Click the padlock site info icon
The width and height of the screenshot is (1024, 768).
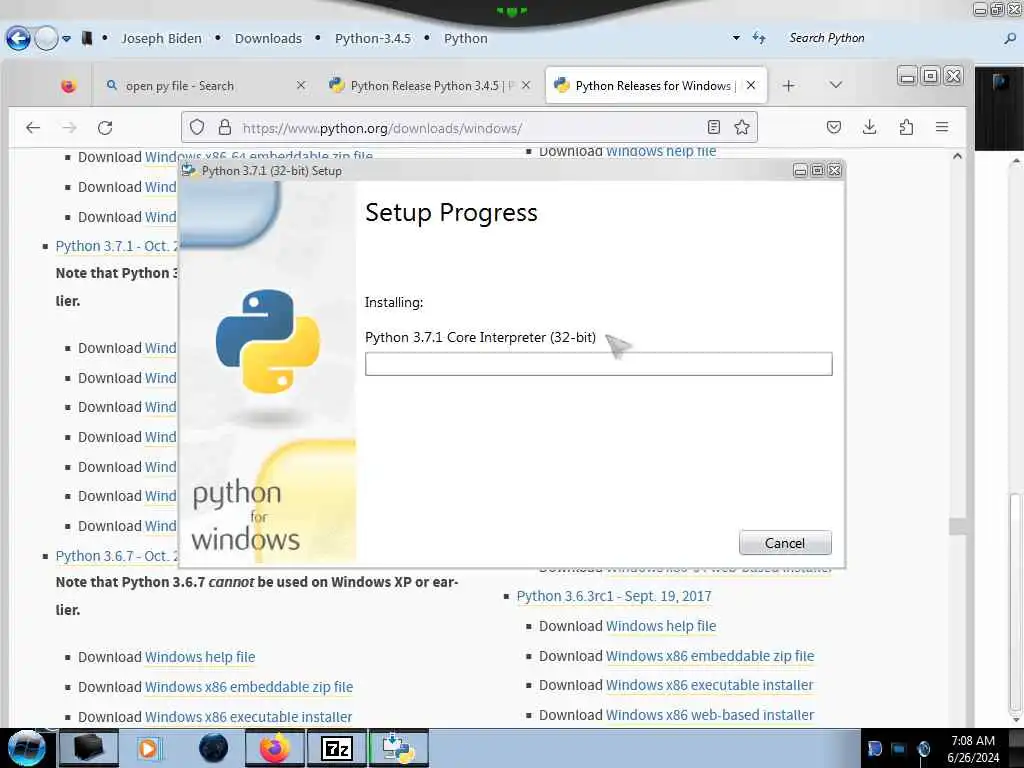(x=225, y=127)
